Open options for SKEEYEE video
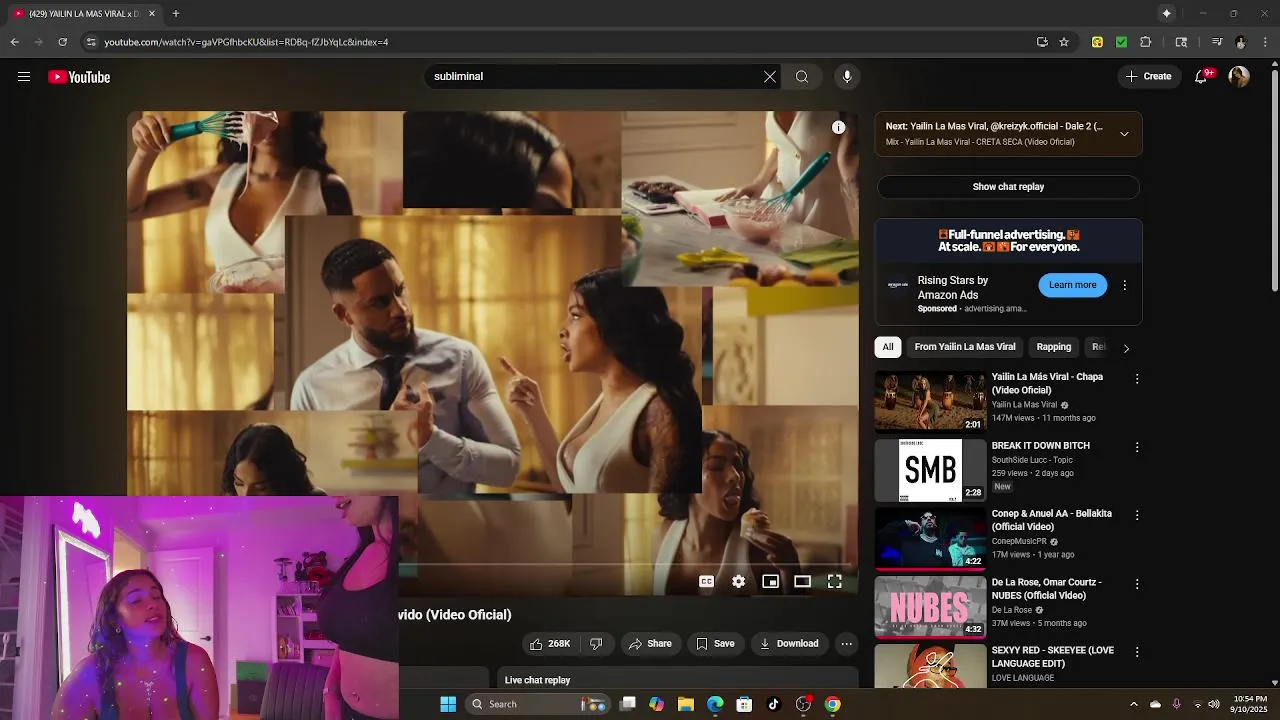 pos(1137,652)
